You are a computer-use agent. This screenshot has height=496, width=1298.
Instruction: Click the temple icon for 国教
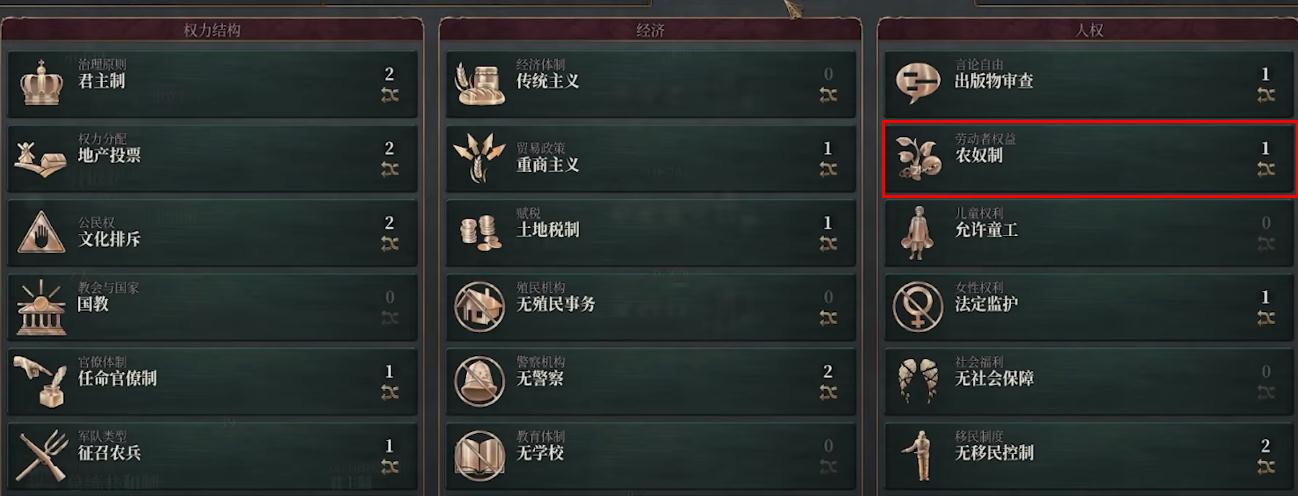(42, 307)
